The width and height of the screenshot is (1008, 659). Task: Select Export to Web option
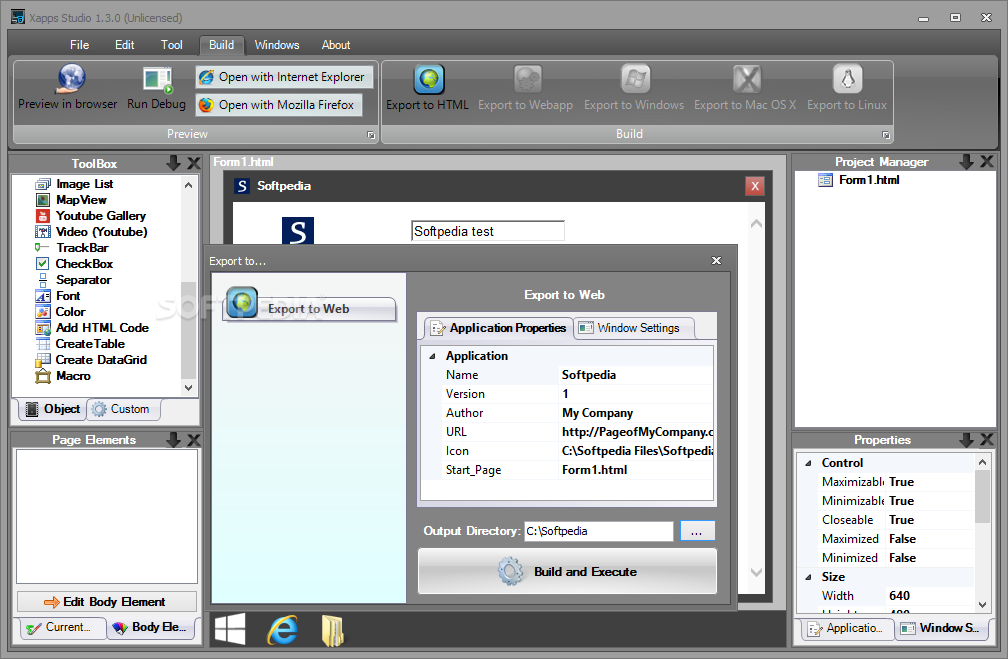[x=309, y=309]
